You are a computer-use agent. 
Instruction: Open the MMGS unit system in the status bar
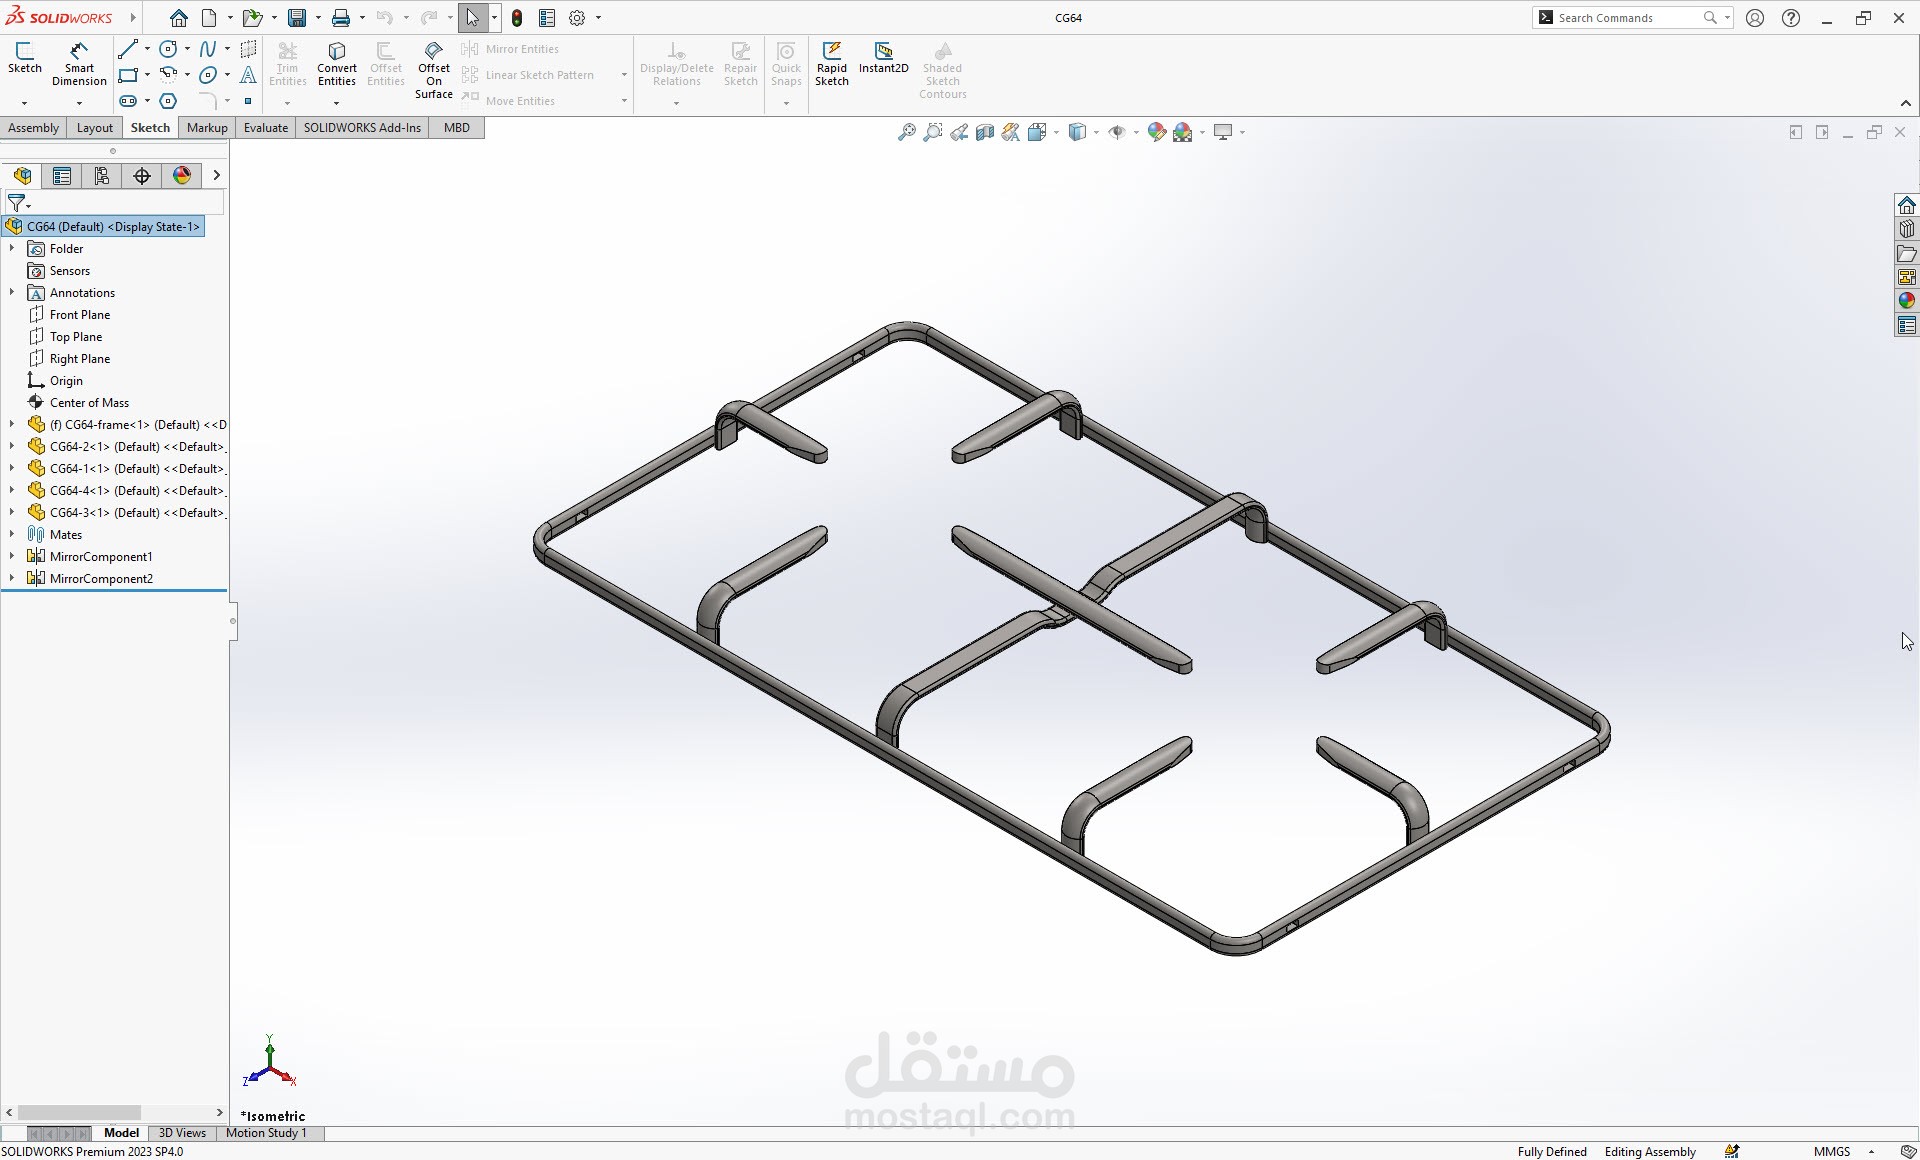point(1832,1152)
